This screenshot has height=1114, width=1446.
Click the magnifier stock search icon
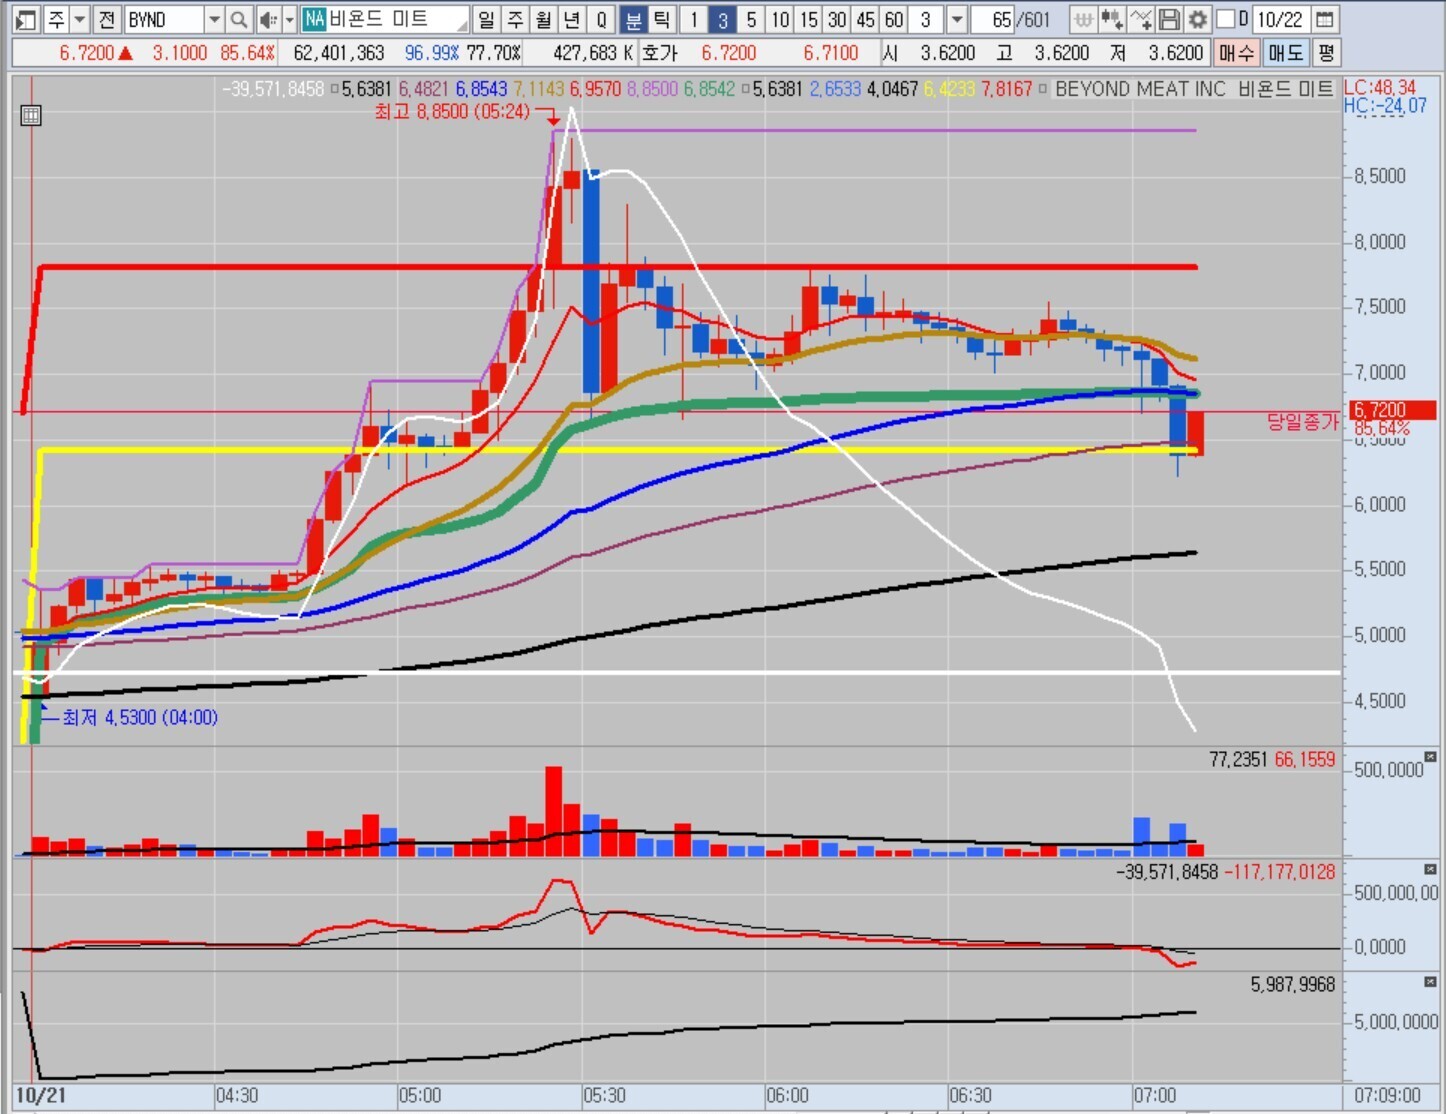(239, 19)
